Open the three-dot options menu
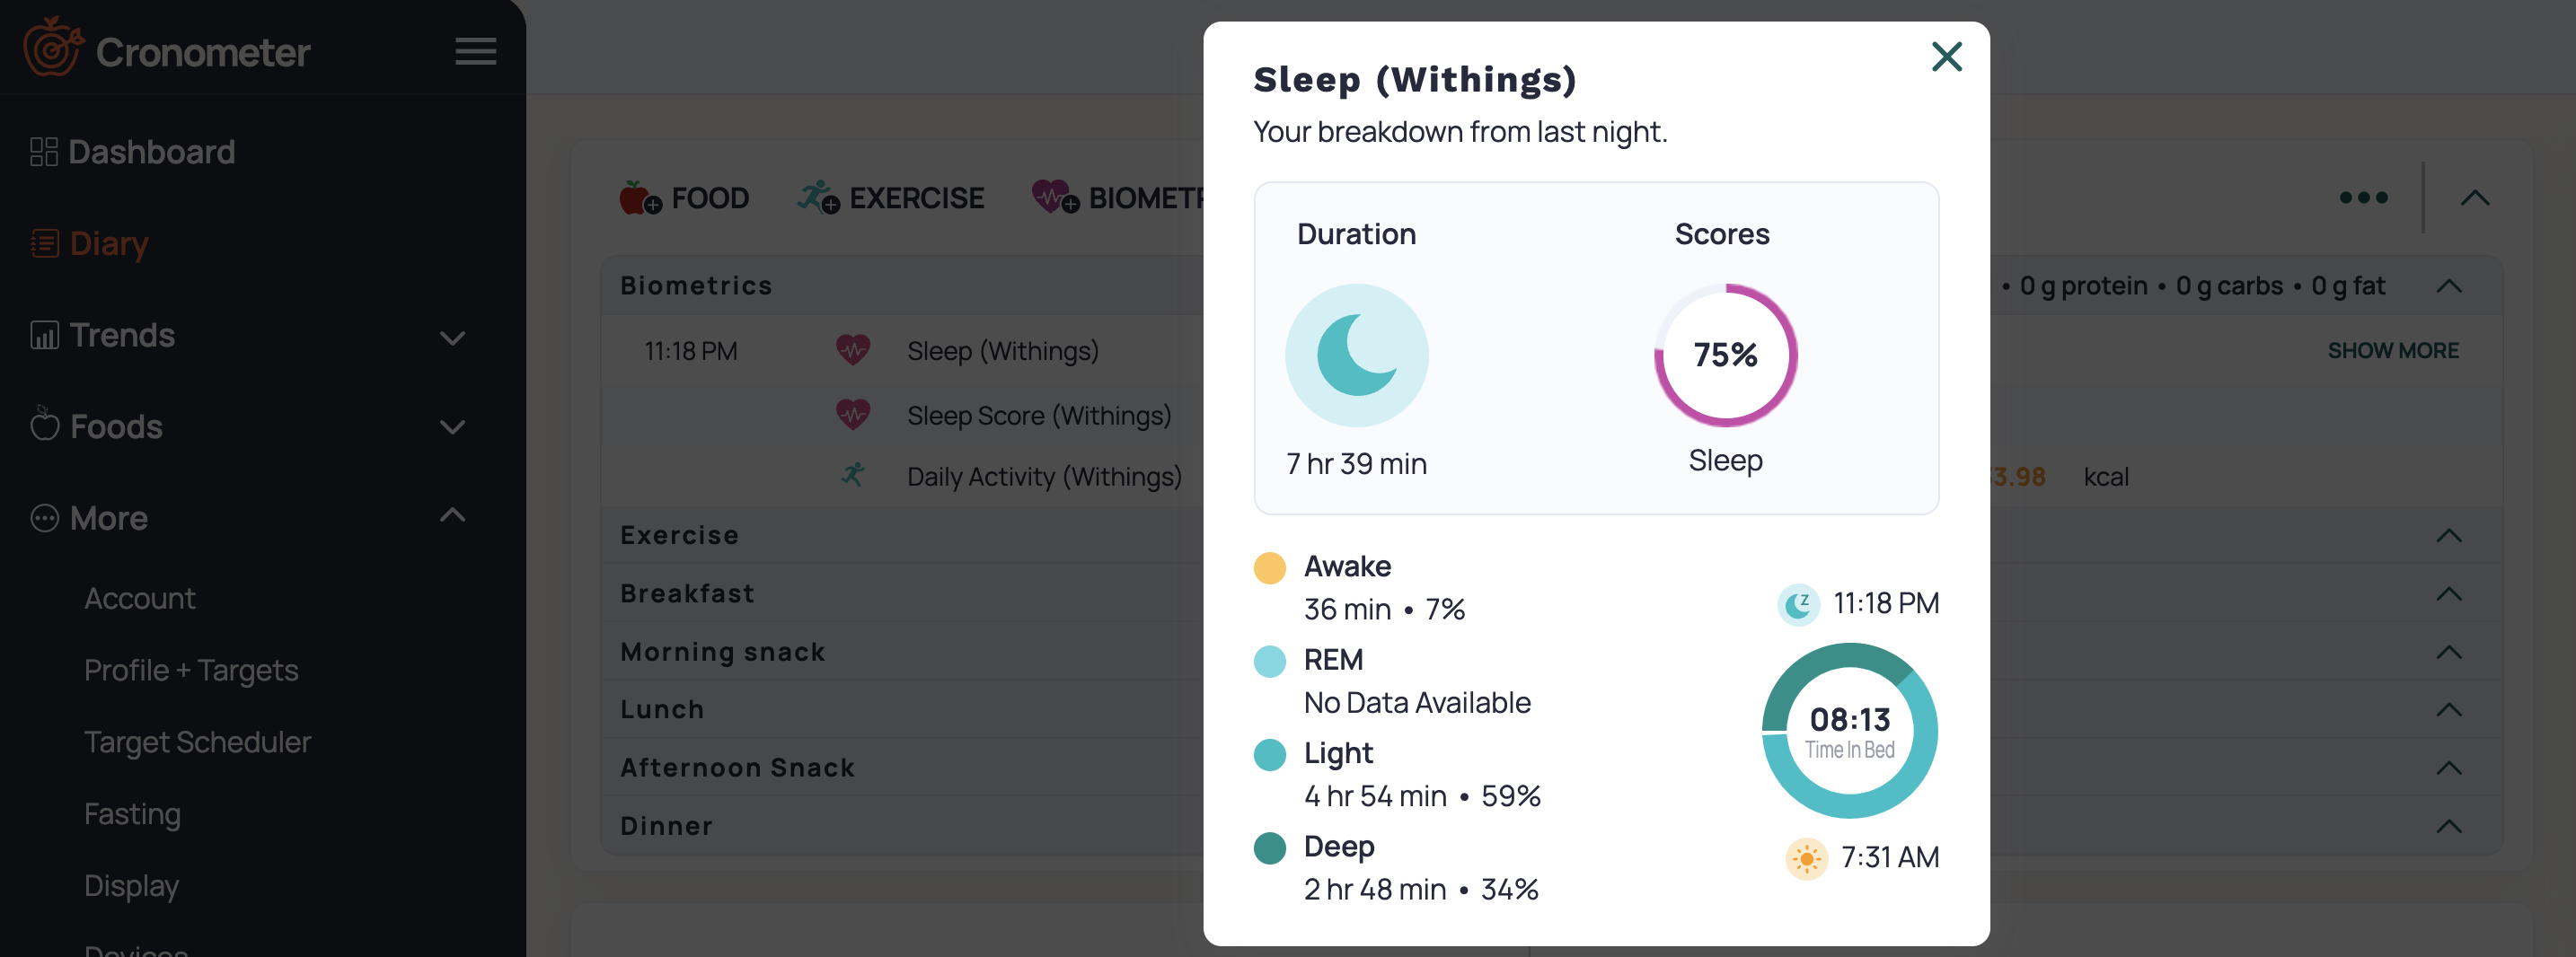Screen dimensions: 2576x957 pos(2363,198)
